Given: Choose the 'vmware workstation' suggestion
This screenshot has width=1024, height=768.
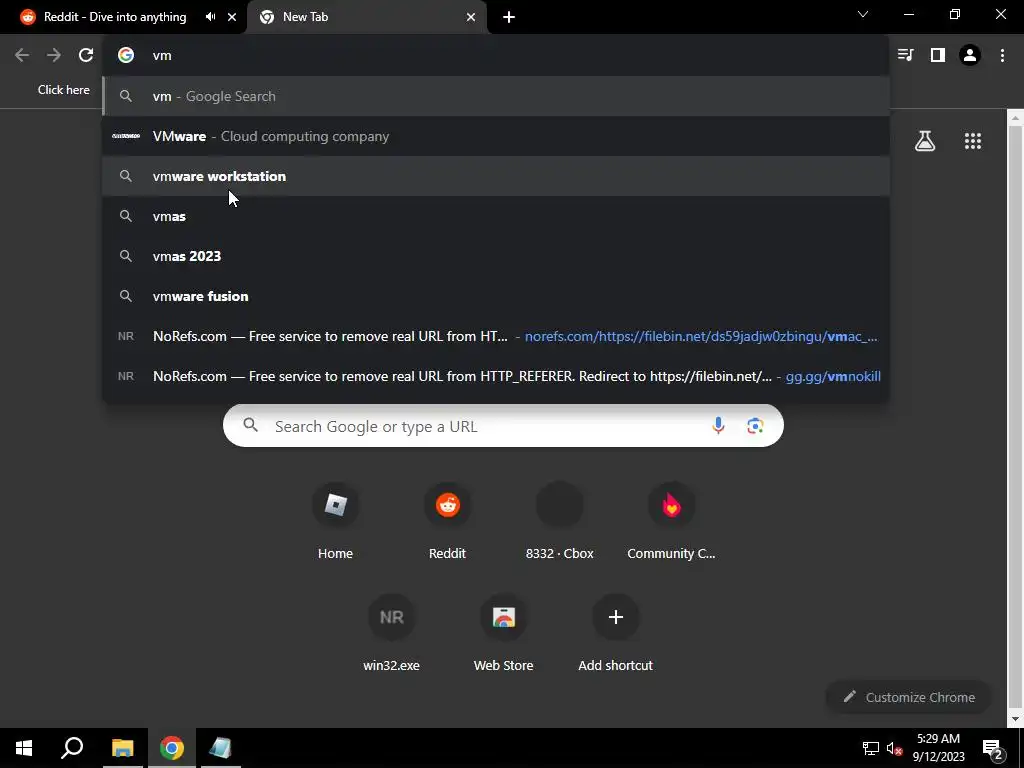Looking at the screenshot, I should click(496, 176).
